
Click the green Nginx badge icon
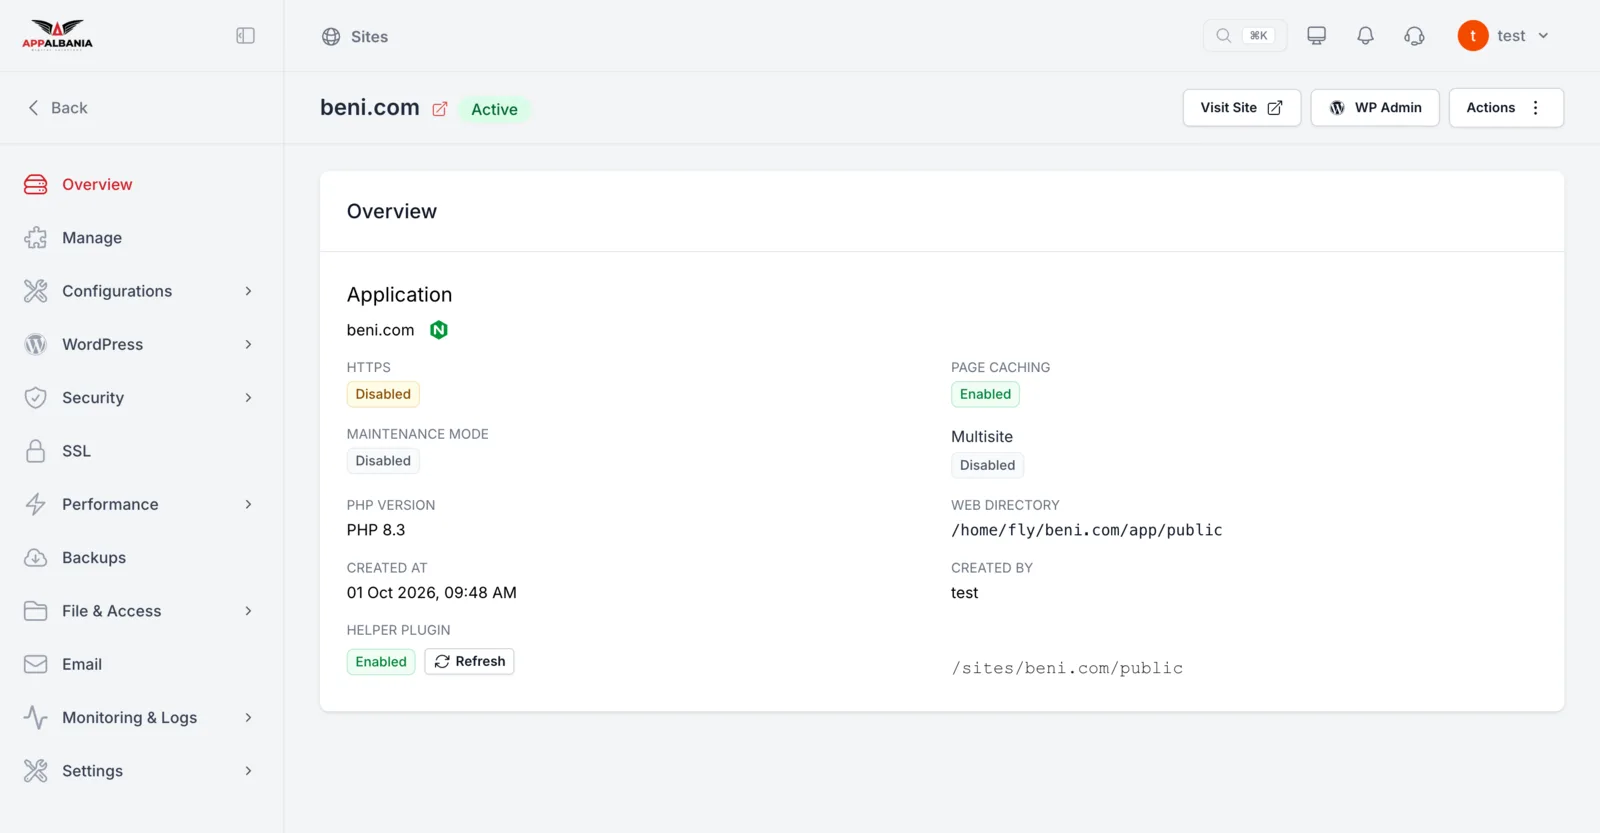(x=438, y=330)
